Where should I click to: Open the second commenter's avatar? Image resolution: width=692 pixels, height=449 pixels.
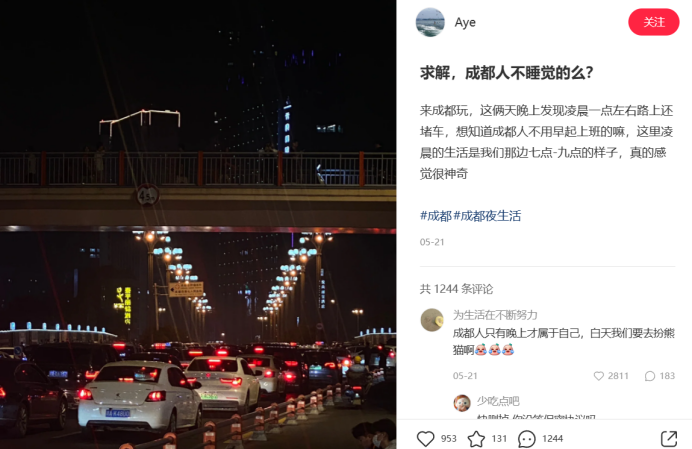tap(462, 403)
